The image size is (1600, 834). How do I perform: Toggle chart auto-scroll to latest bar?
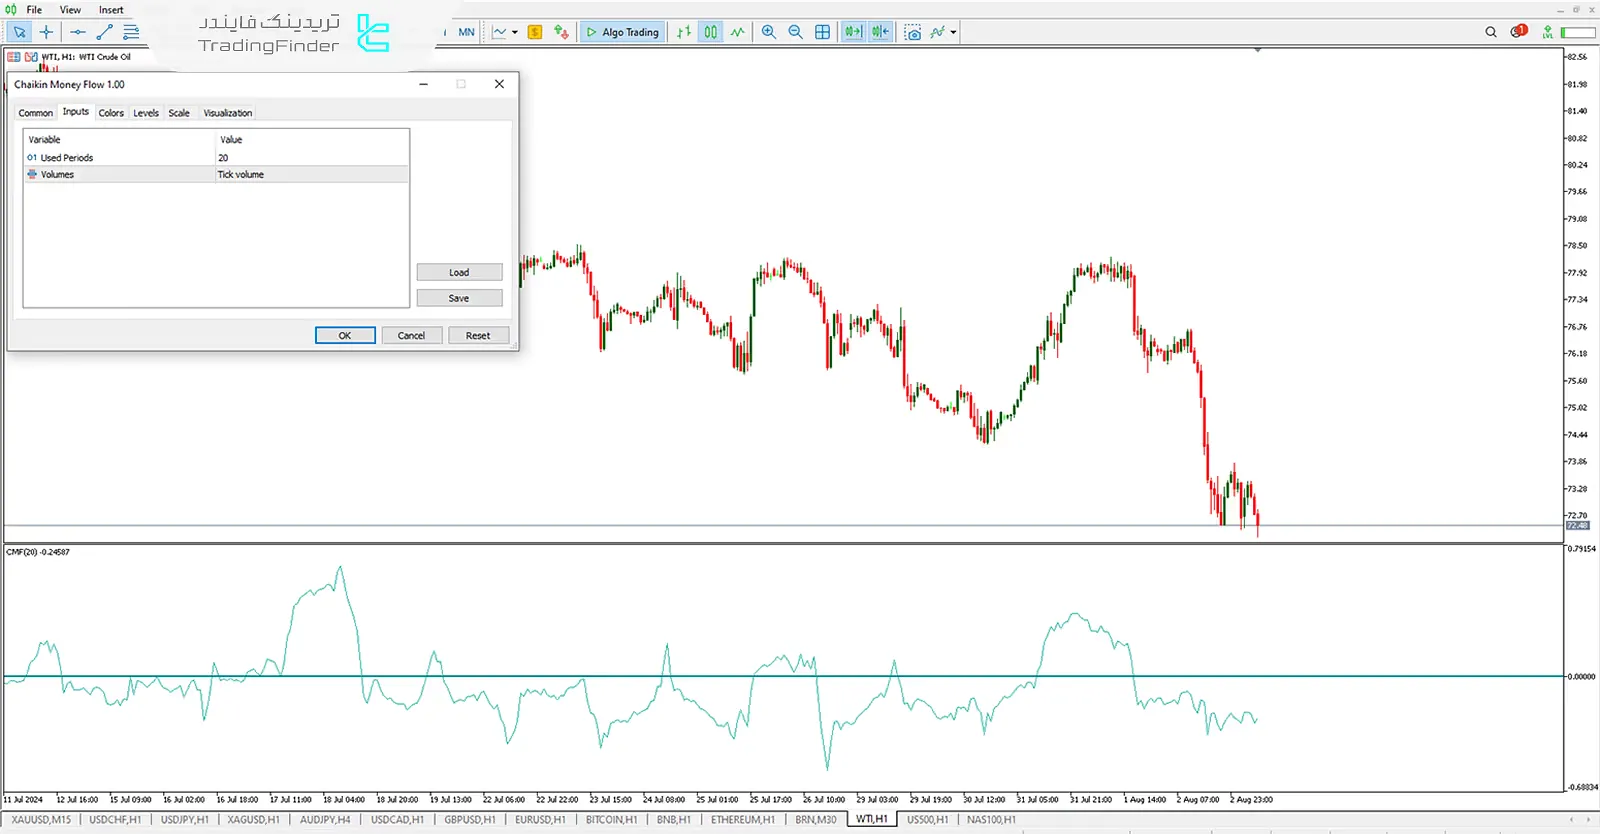853,32
